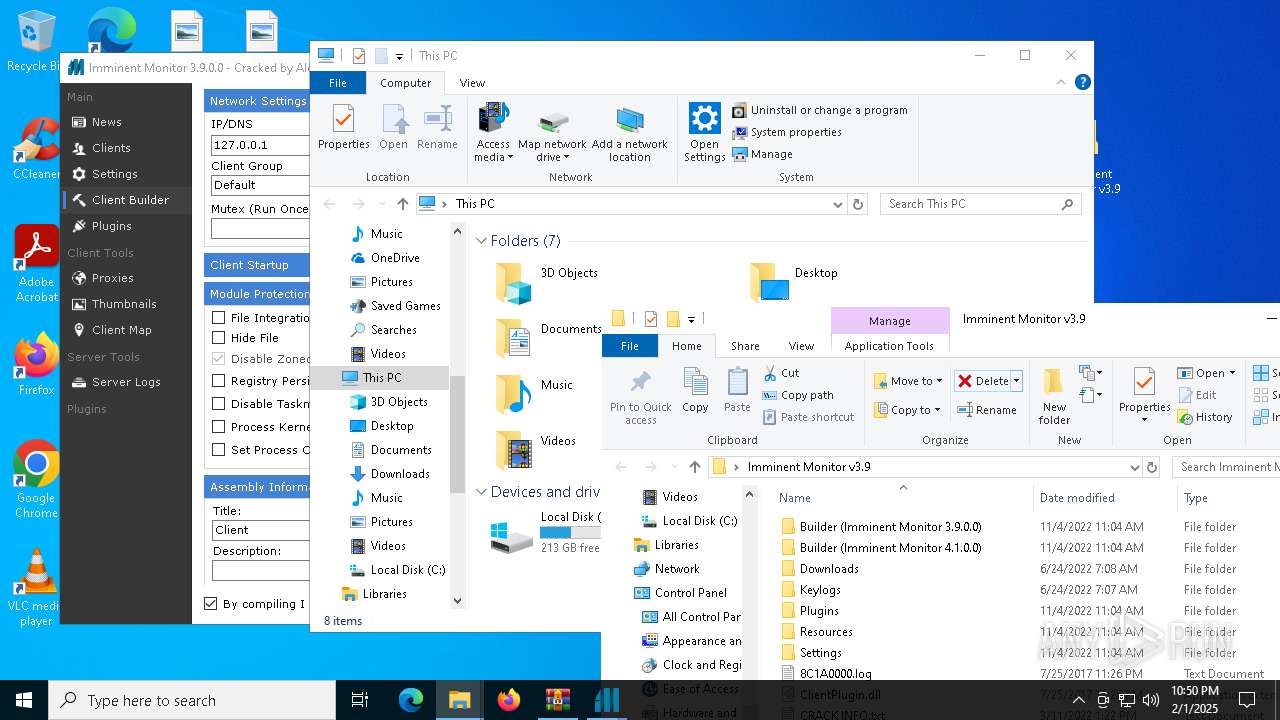Collapse the Folders (7) group
Screen dimensions: 1280x720
(x=481, y=241)
